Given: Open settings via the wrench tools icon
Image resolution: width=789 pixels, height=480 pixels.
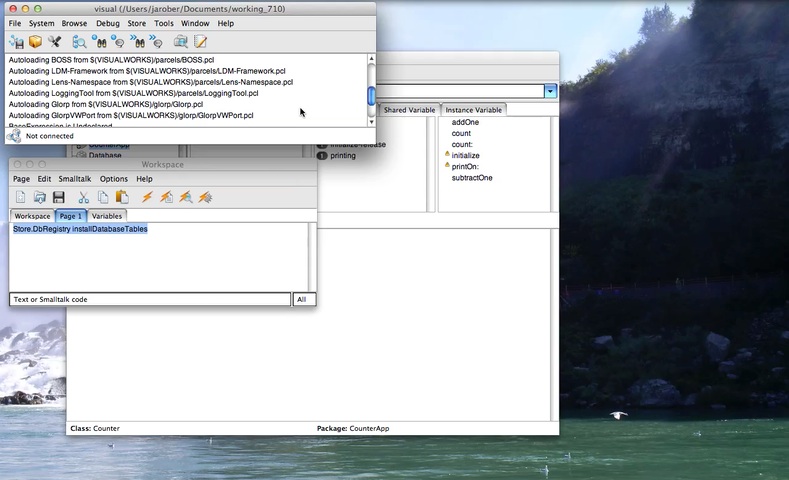Looking at the screenshot, I should tap(55, 41).
